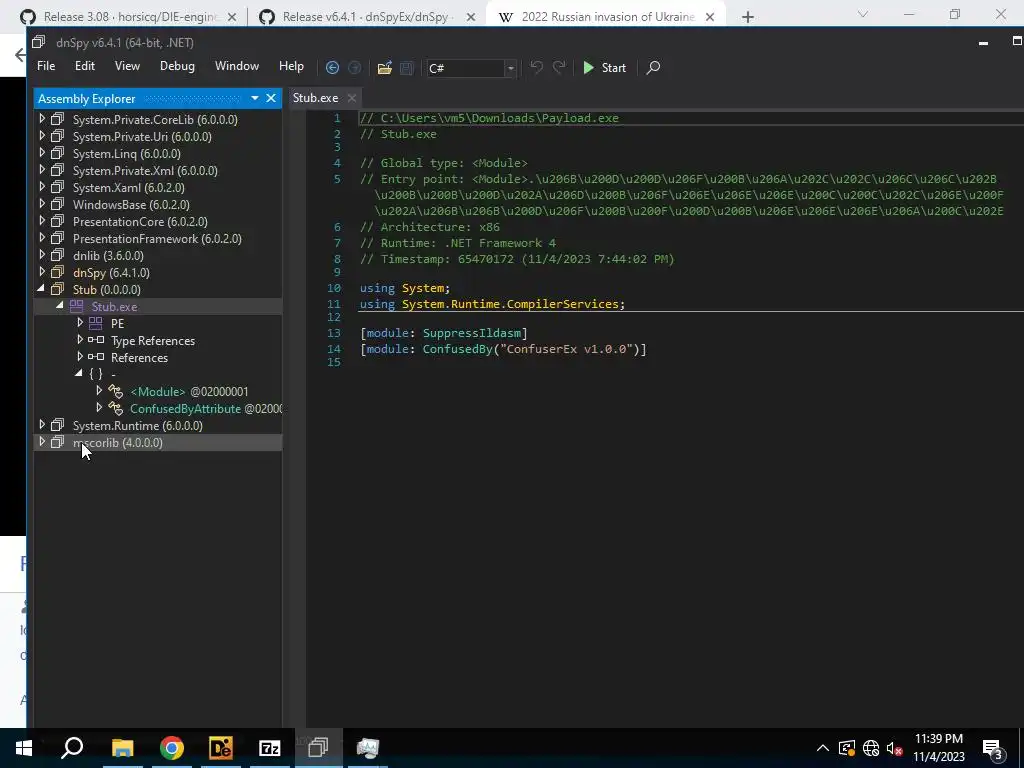This screenshot has height=768, width=1024.
Task: Click the <Module> class icon
Action: click(x=116, y=391)
